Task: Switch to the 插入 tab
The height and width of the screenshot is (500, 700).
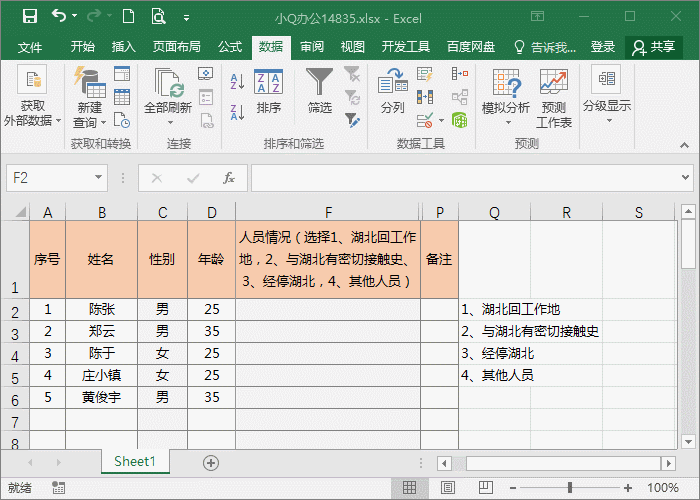Action: point(124,47)
